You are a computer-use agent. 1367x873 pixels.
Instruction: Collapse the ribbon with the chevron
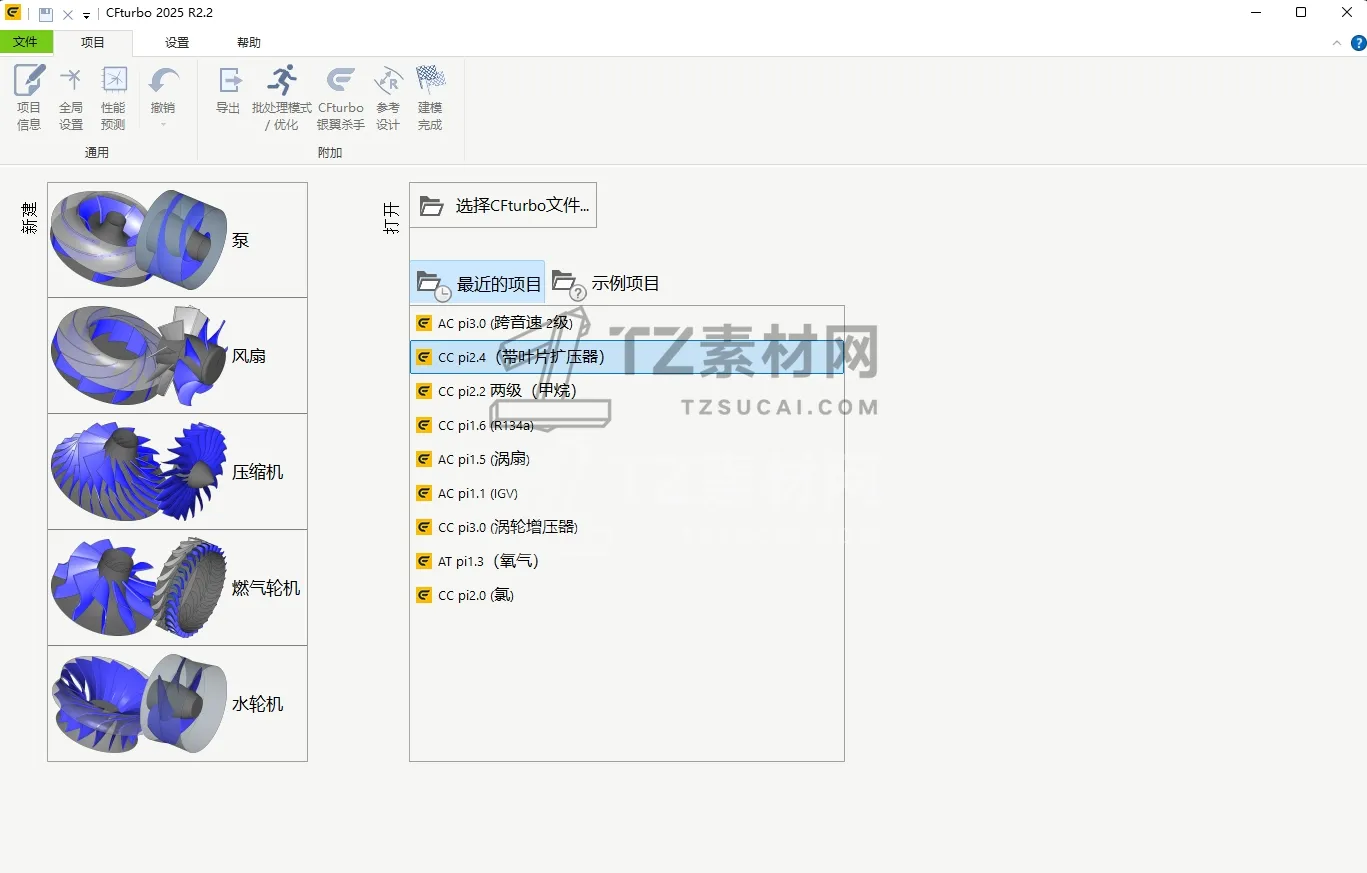click(1337, 43)
